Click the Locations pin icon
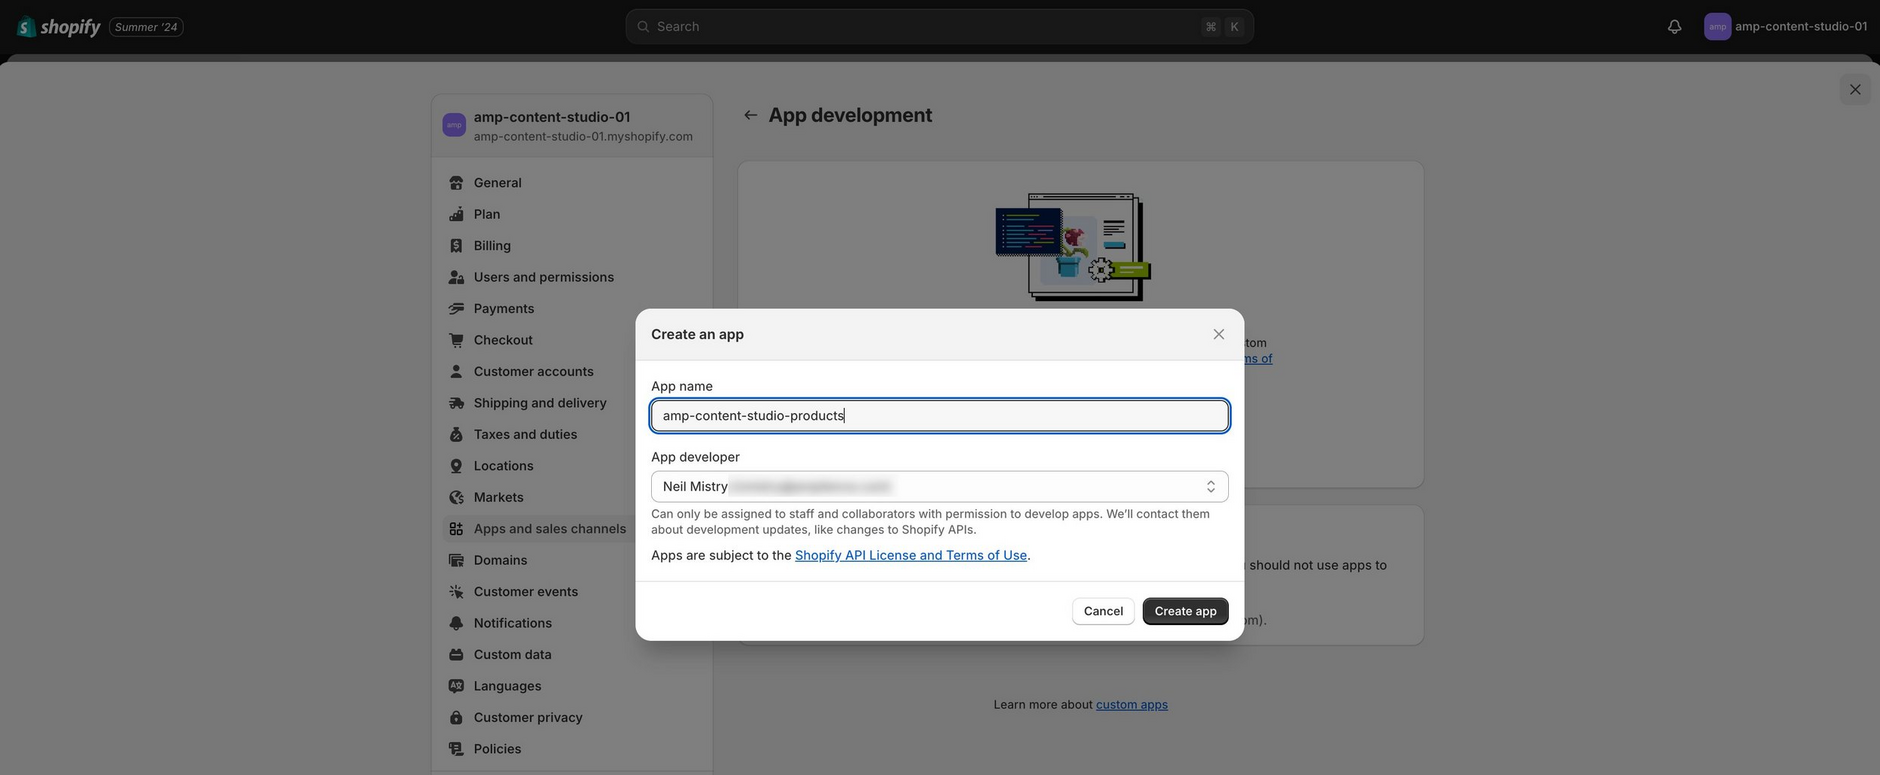Viewport: 1880px width, 775px height. [456, 466]
